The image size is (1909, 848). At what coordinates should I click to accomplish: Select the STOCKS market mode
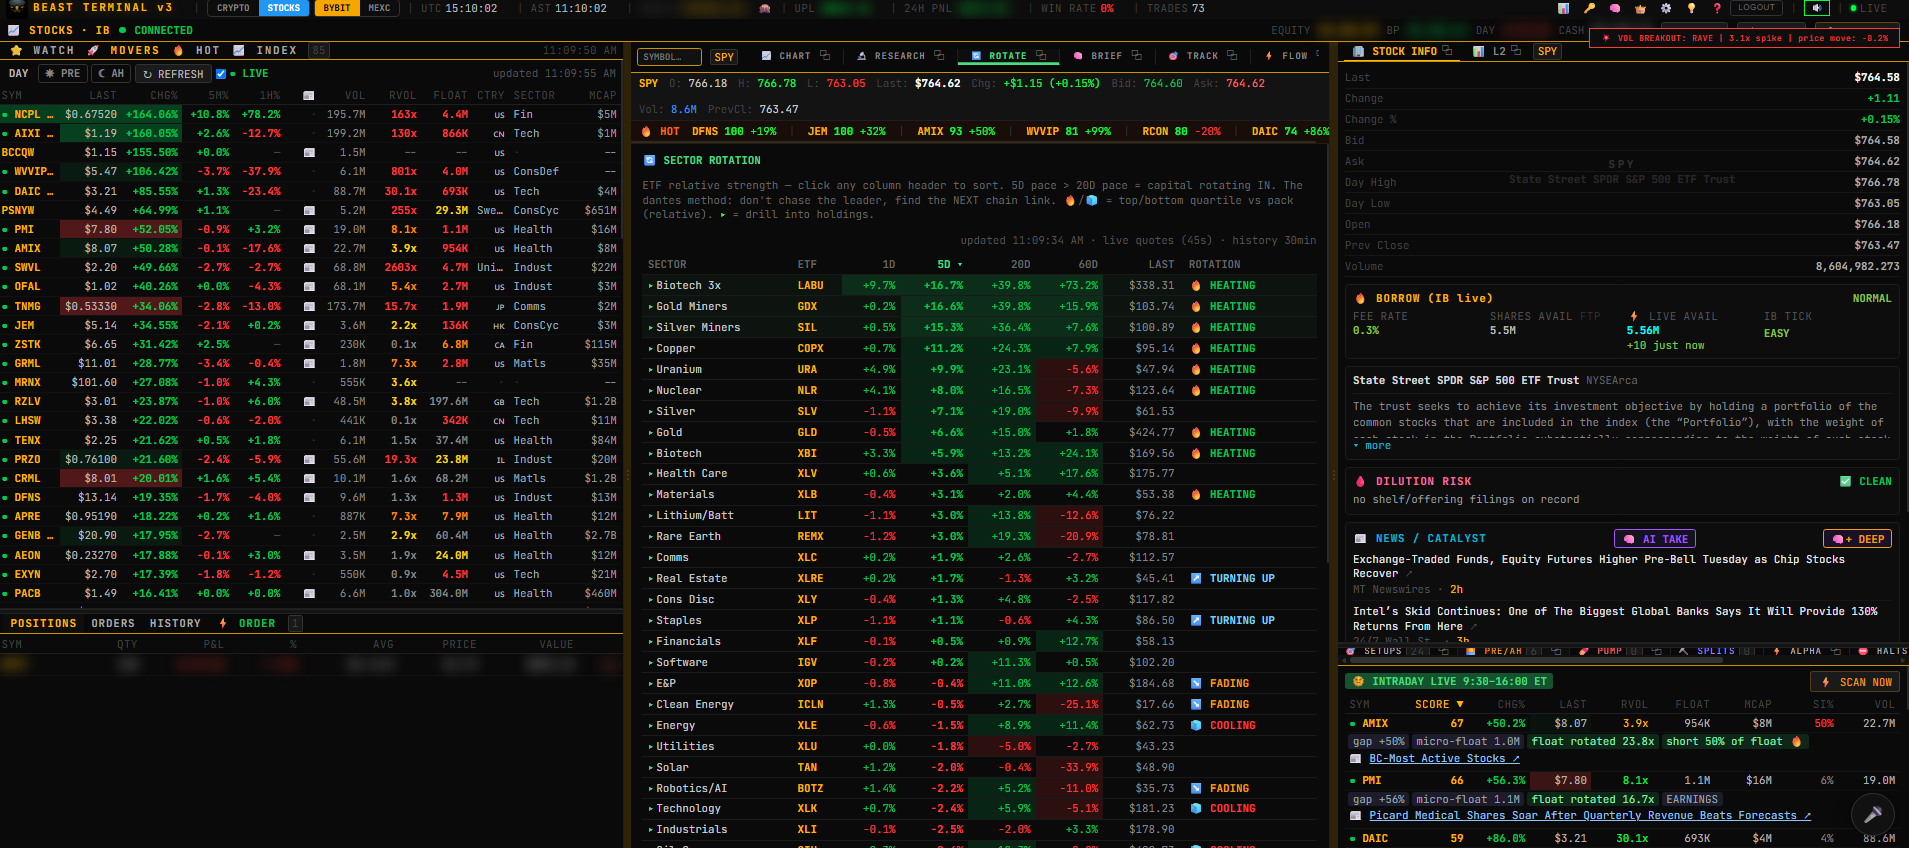[x=284, y=8]
